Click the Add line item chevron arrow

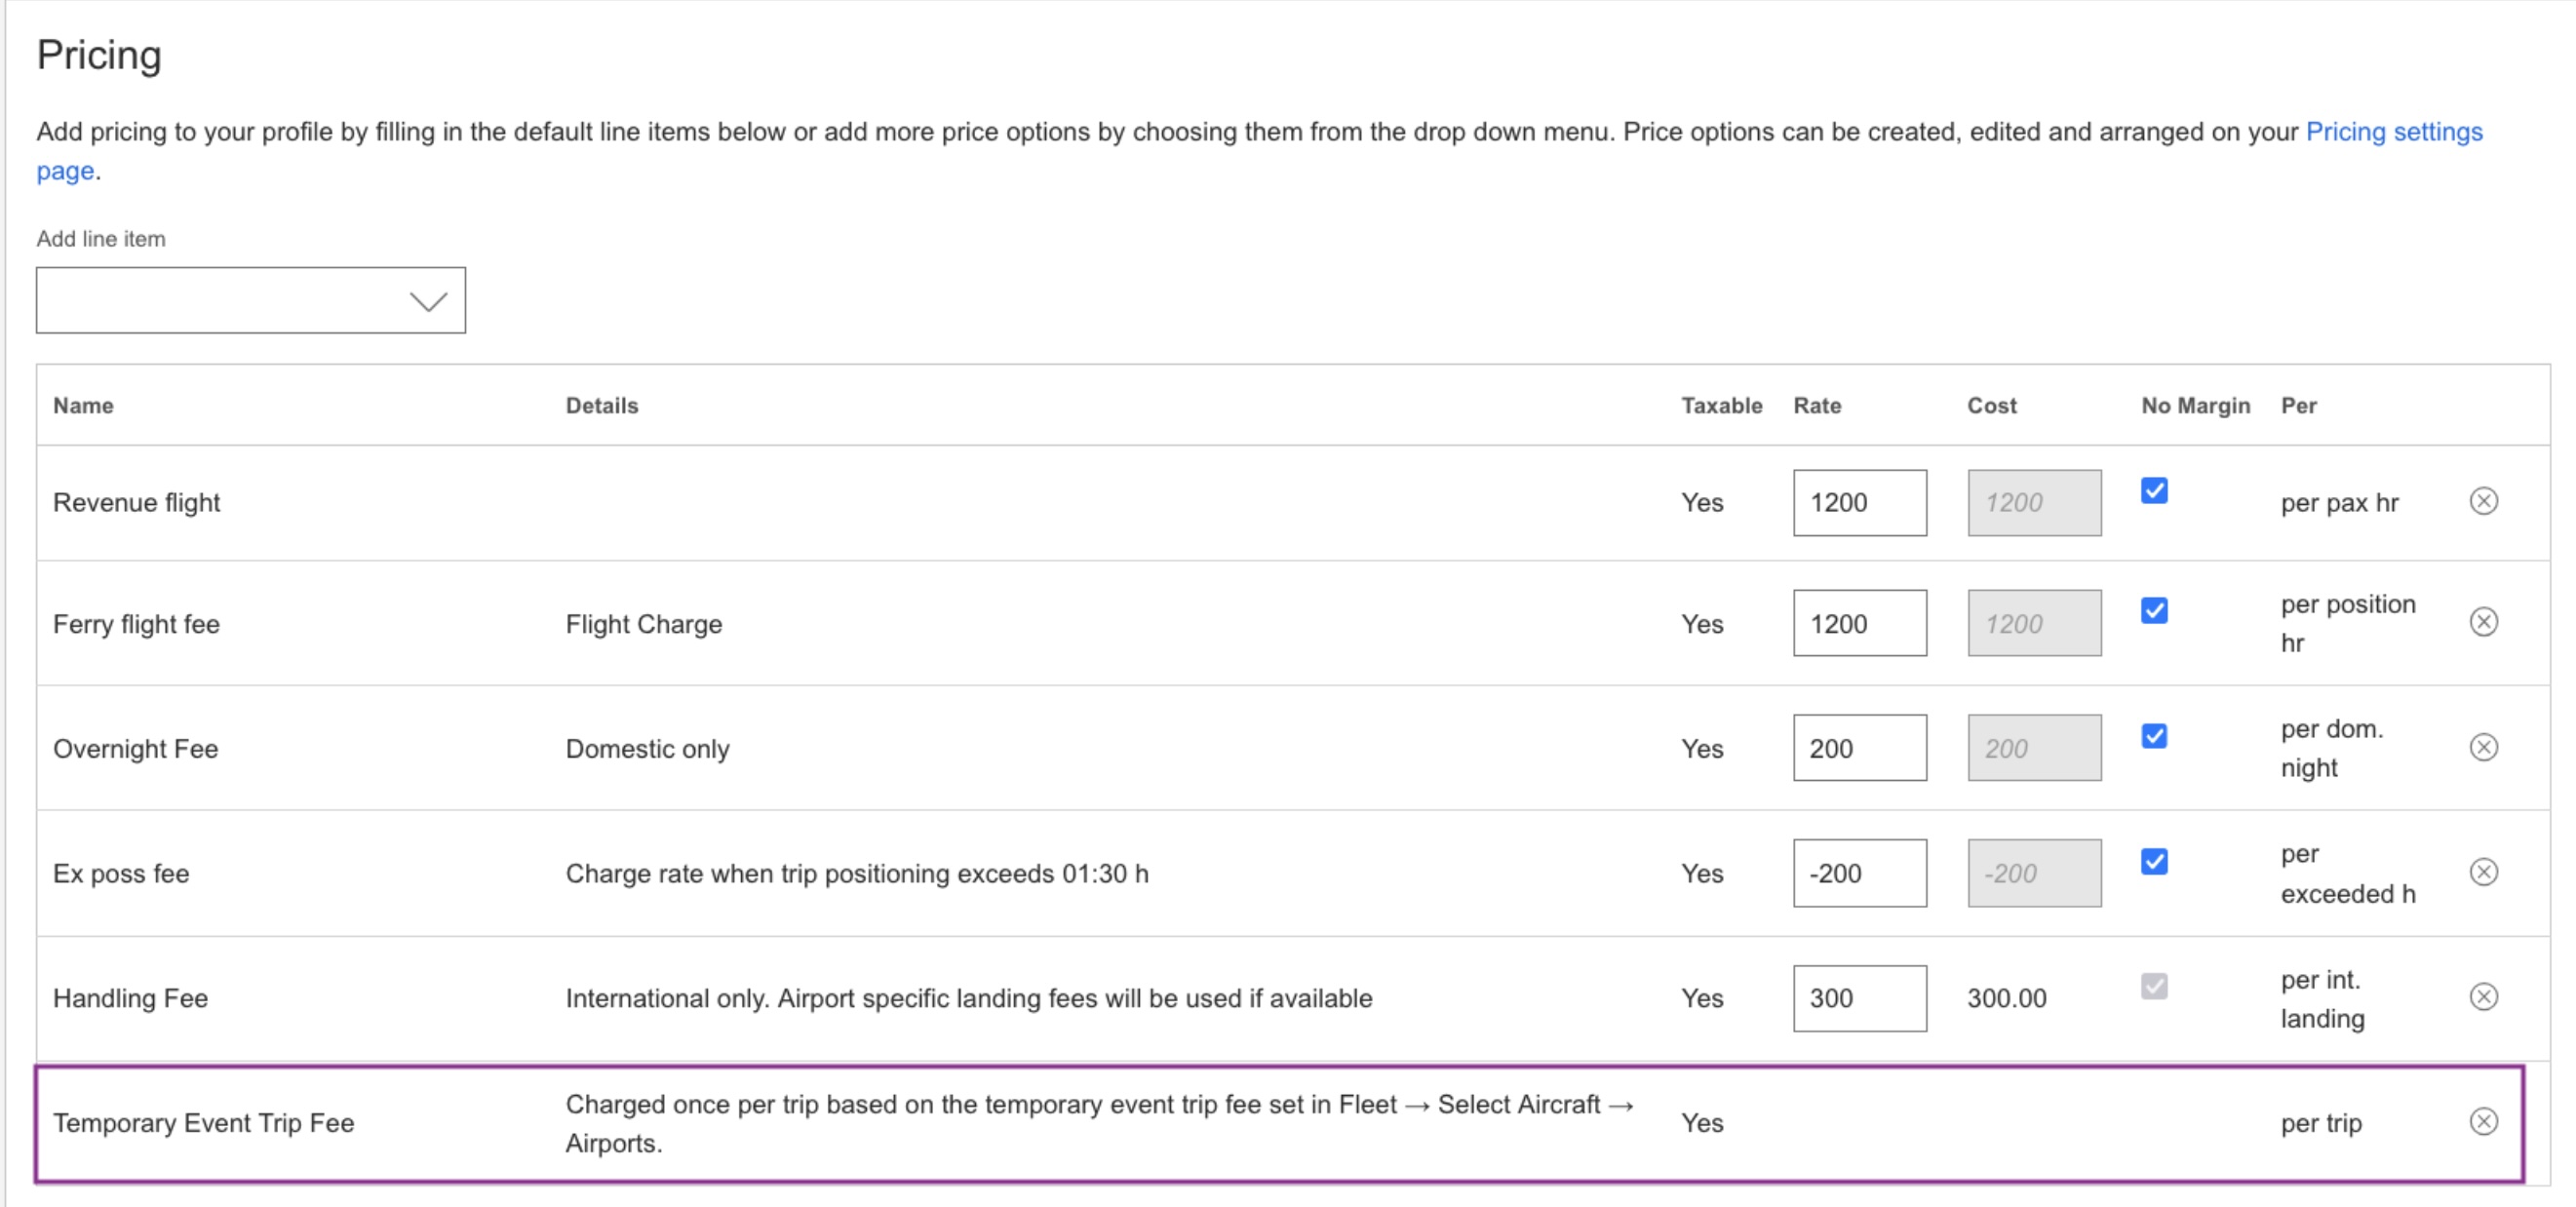click(x=428, y=301)
